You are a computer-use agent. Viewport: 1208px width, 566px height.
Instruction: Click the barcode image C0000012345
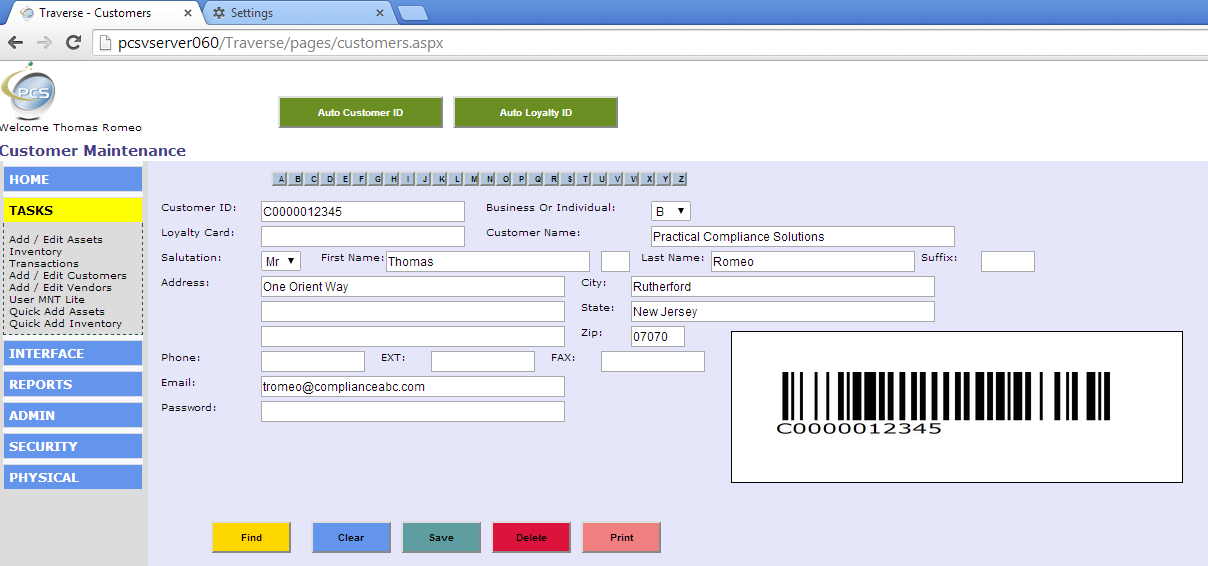pyautogui.click(x=957, y=407)
